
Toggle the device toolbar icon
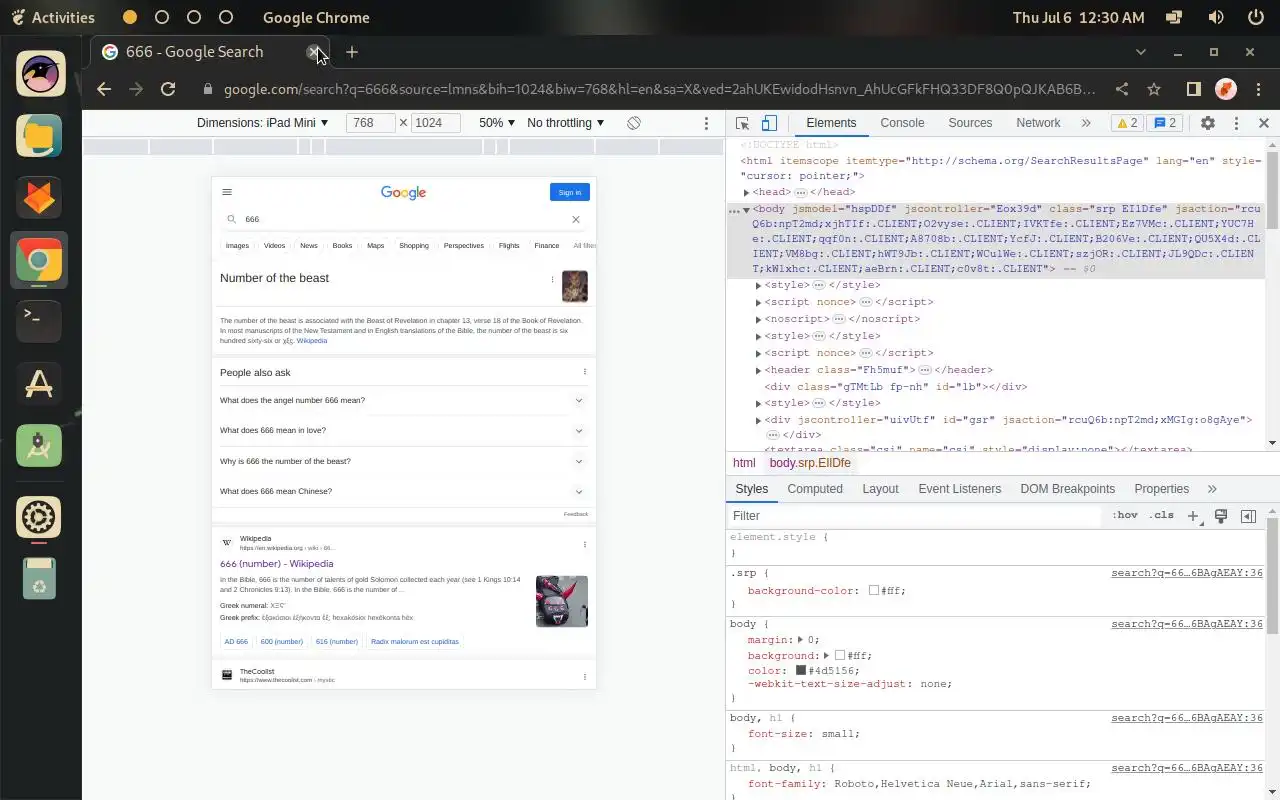coord(769,123)
